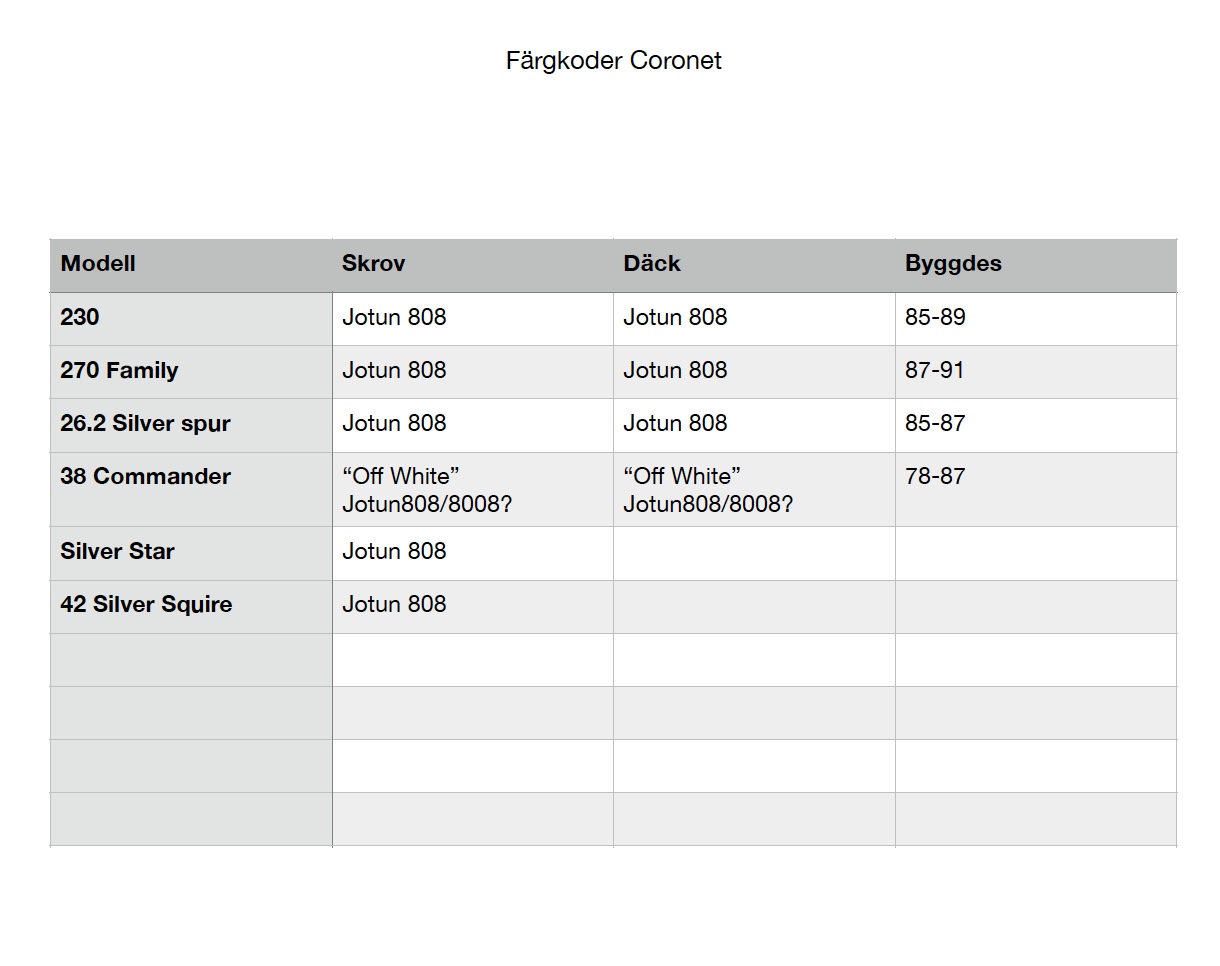Select the "230" model cell
Image resolution: width=1220 pixels, height=966 pixels.
(80, 318)
